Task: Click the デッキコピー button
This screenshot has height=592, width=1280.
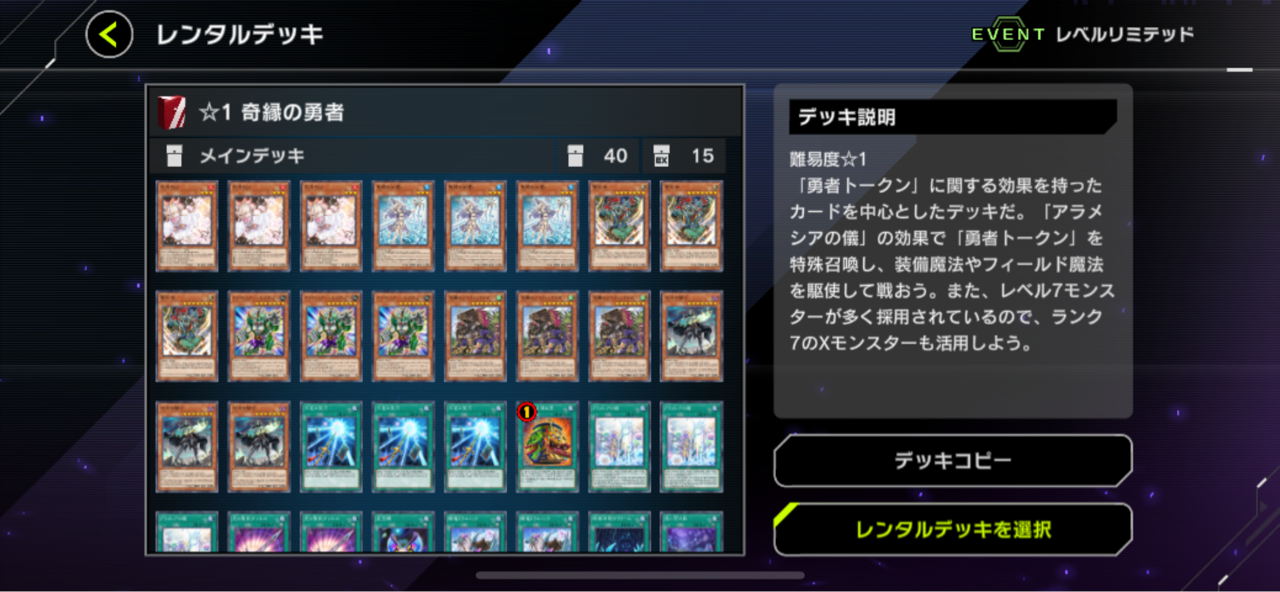Action: 953,461
